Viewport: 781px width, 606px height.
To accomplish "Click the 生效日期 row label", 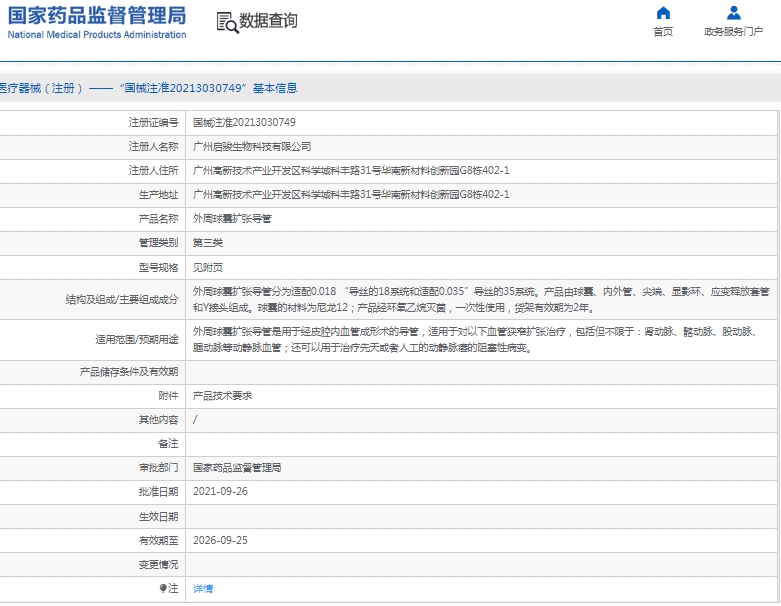I will click(158, 516).
